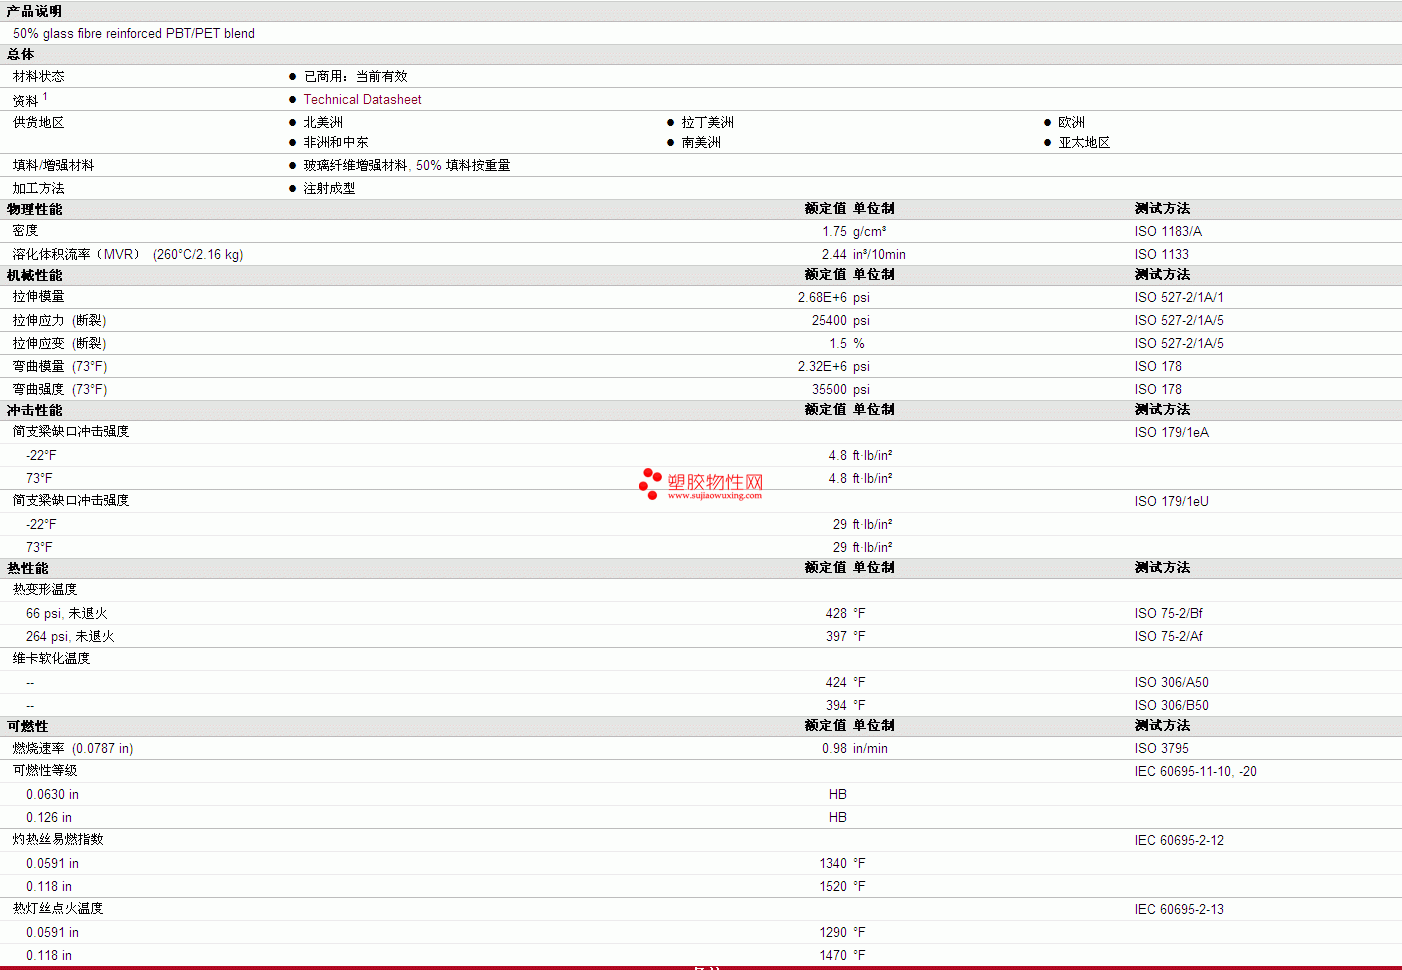Click the bullet point before 欧洲

[x=1047, y=123]
